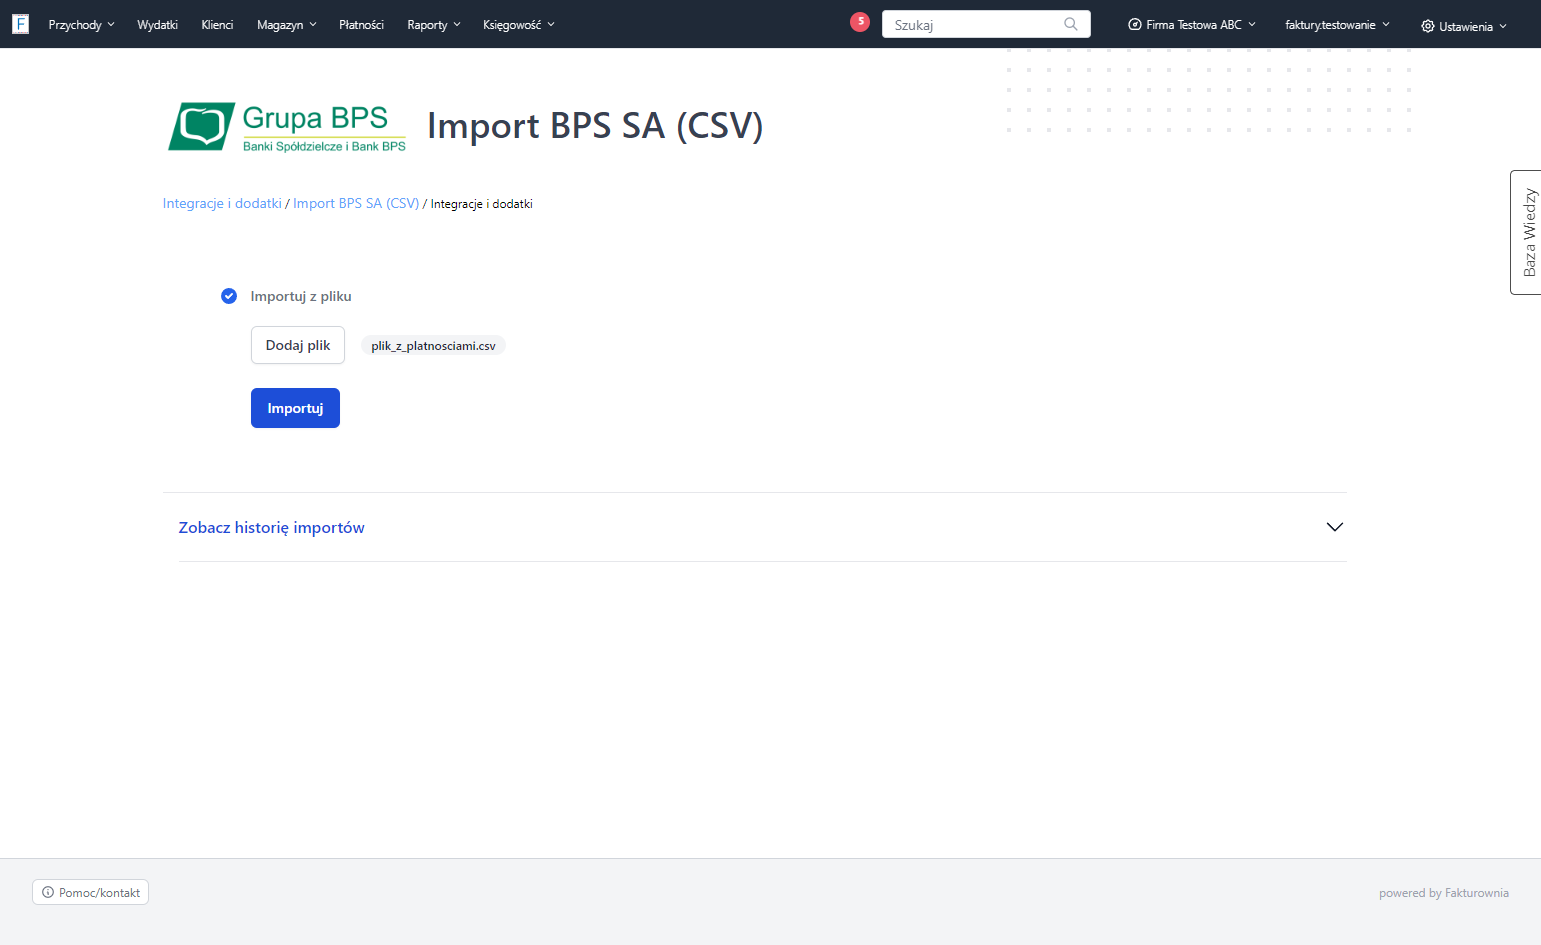Open the Import BPS SA (CSV) breadcrumb link
1541x945 pixels.
pos(356,203)
